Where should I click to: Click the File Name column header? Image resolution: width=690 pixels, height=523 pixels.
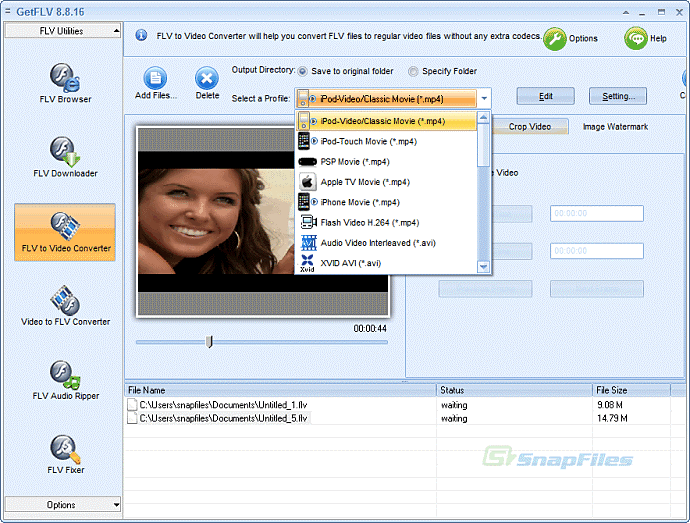click(x=280, y=390)
